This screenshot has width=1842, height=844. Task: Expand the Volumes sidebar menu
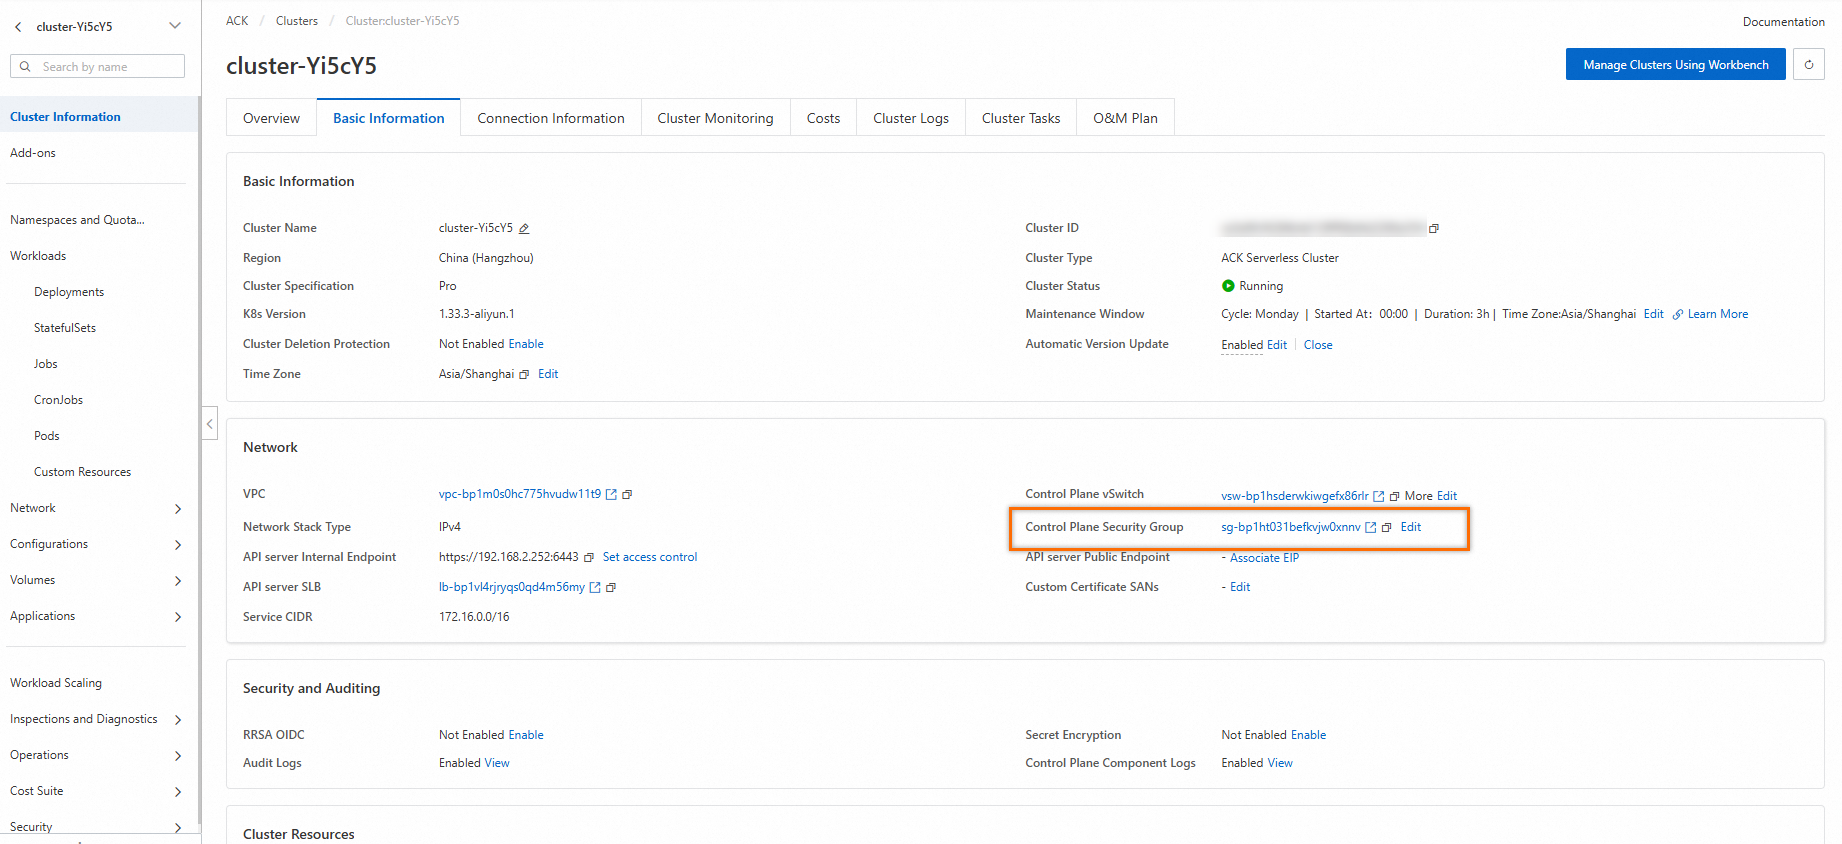click(x=178, y=581)
